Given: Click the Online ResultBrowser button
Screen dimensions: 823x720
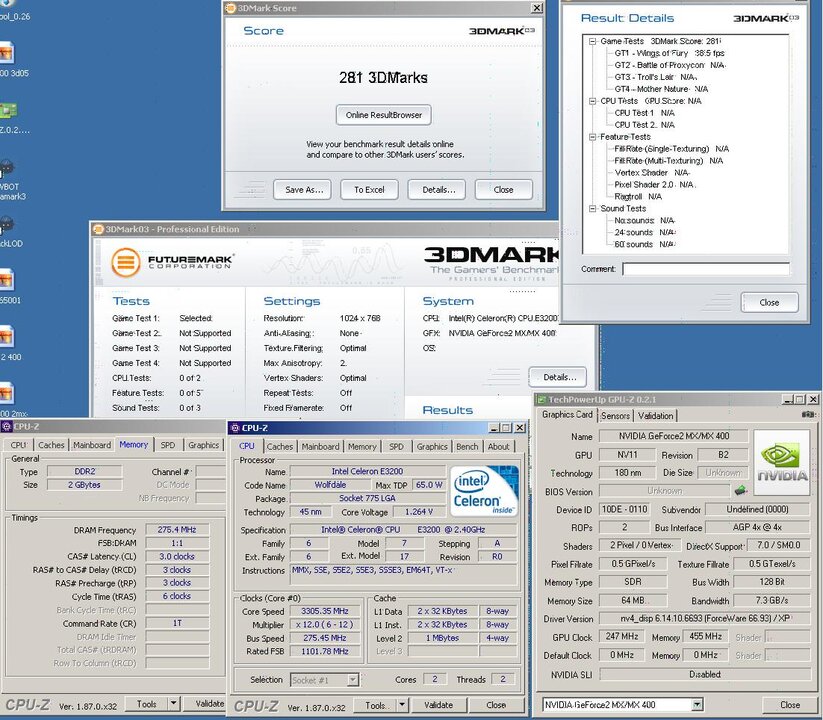Looking at the screenshot, I should pos(384,115).
